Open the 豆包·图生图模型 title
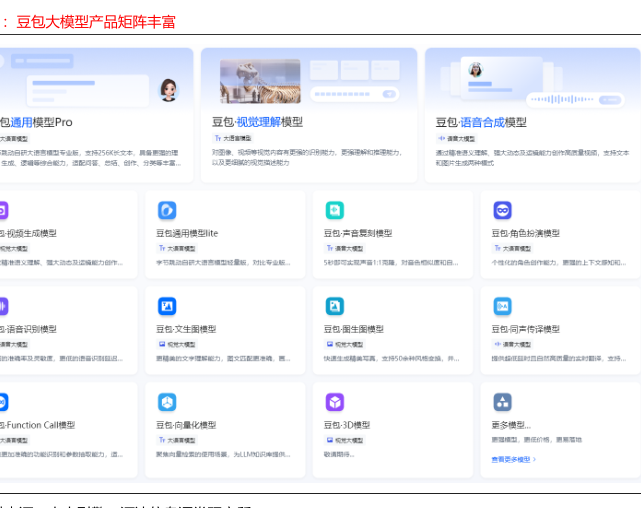This screenshot has width=641, height=508. pyautogui.click(x=354, y=329)
